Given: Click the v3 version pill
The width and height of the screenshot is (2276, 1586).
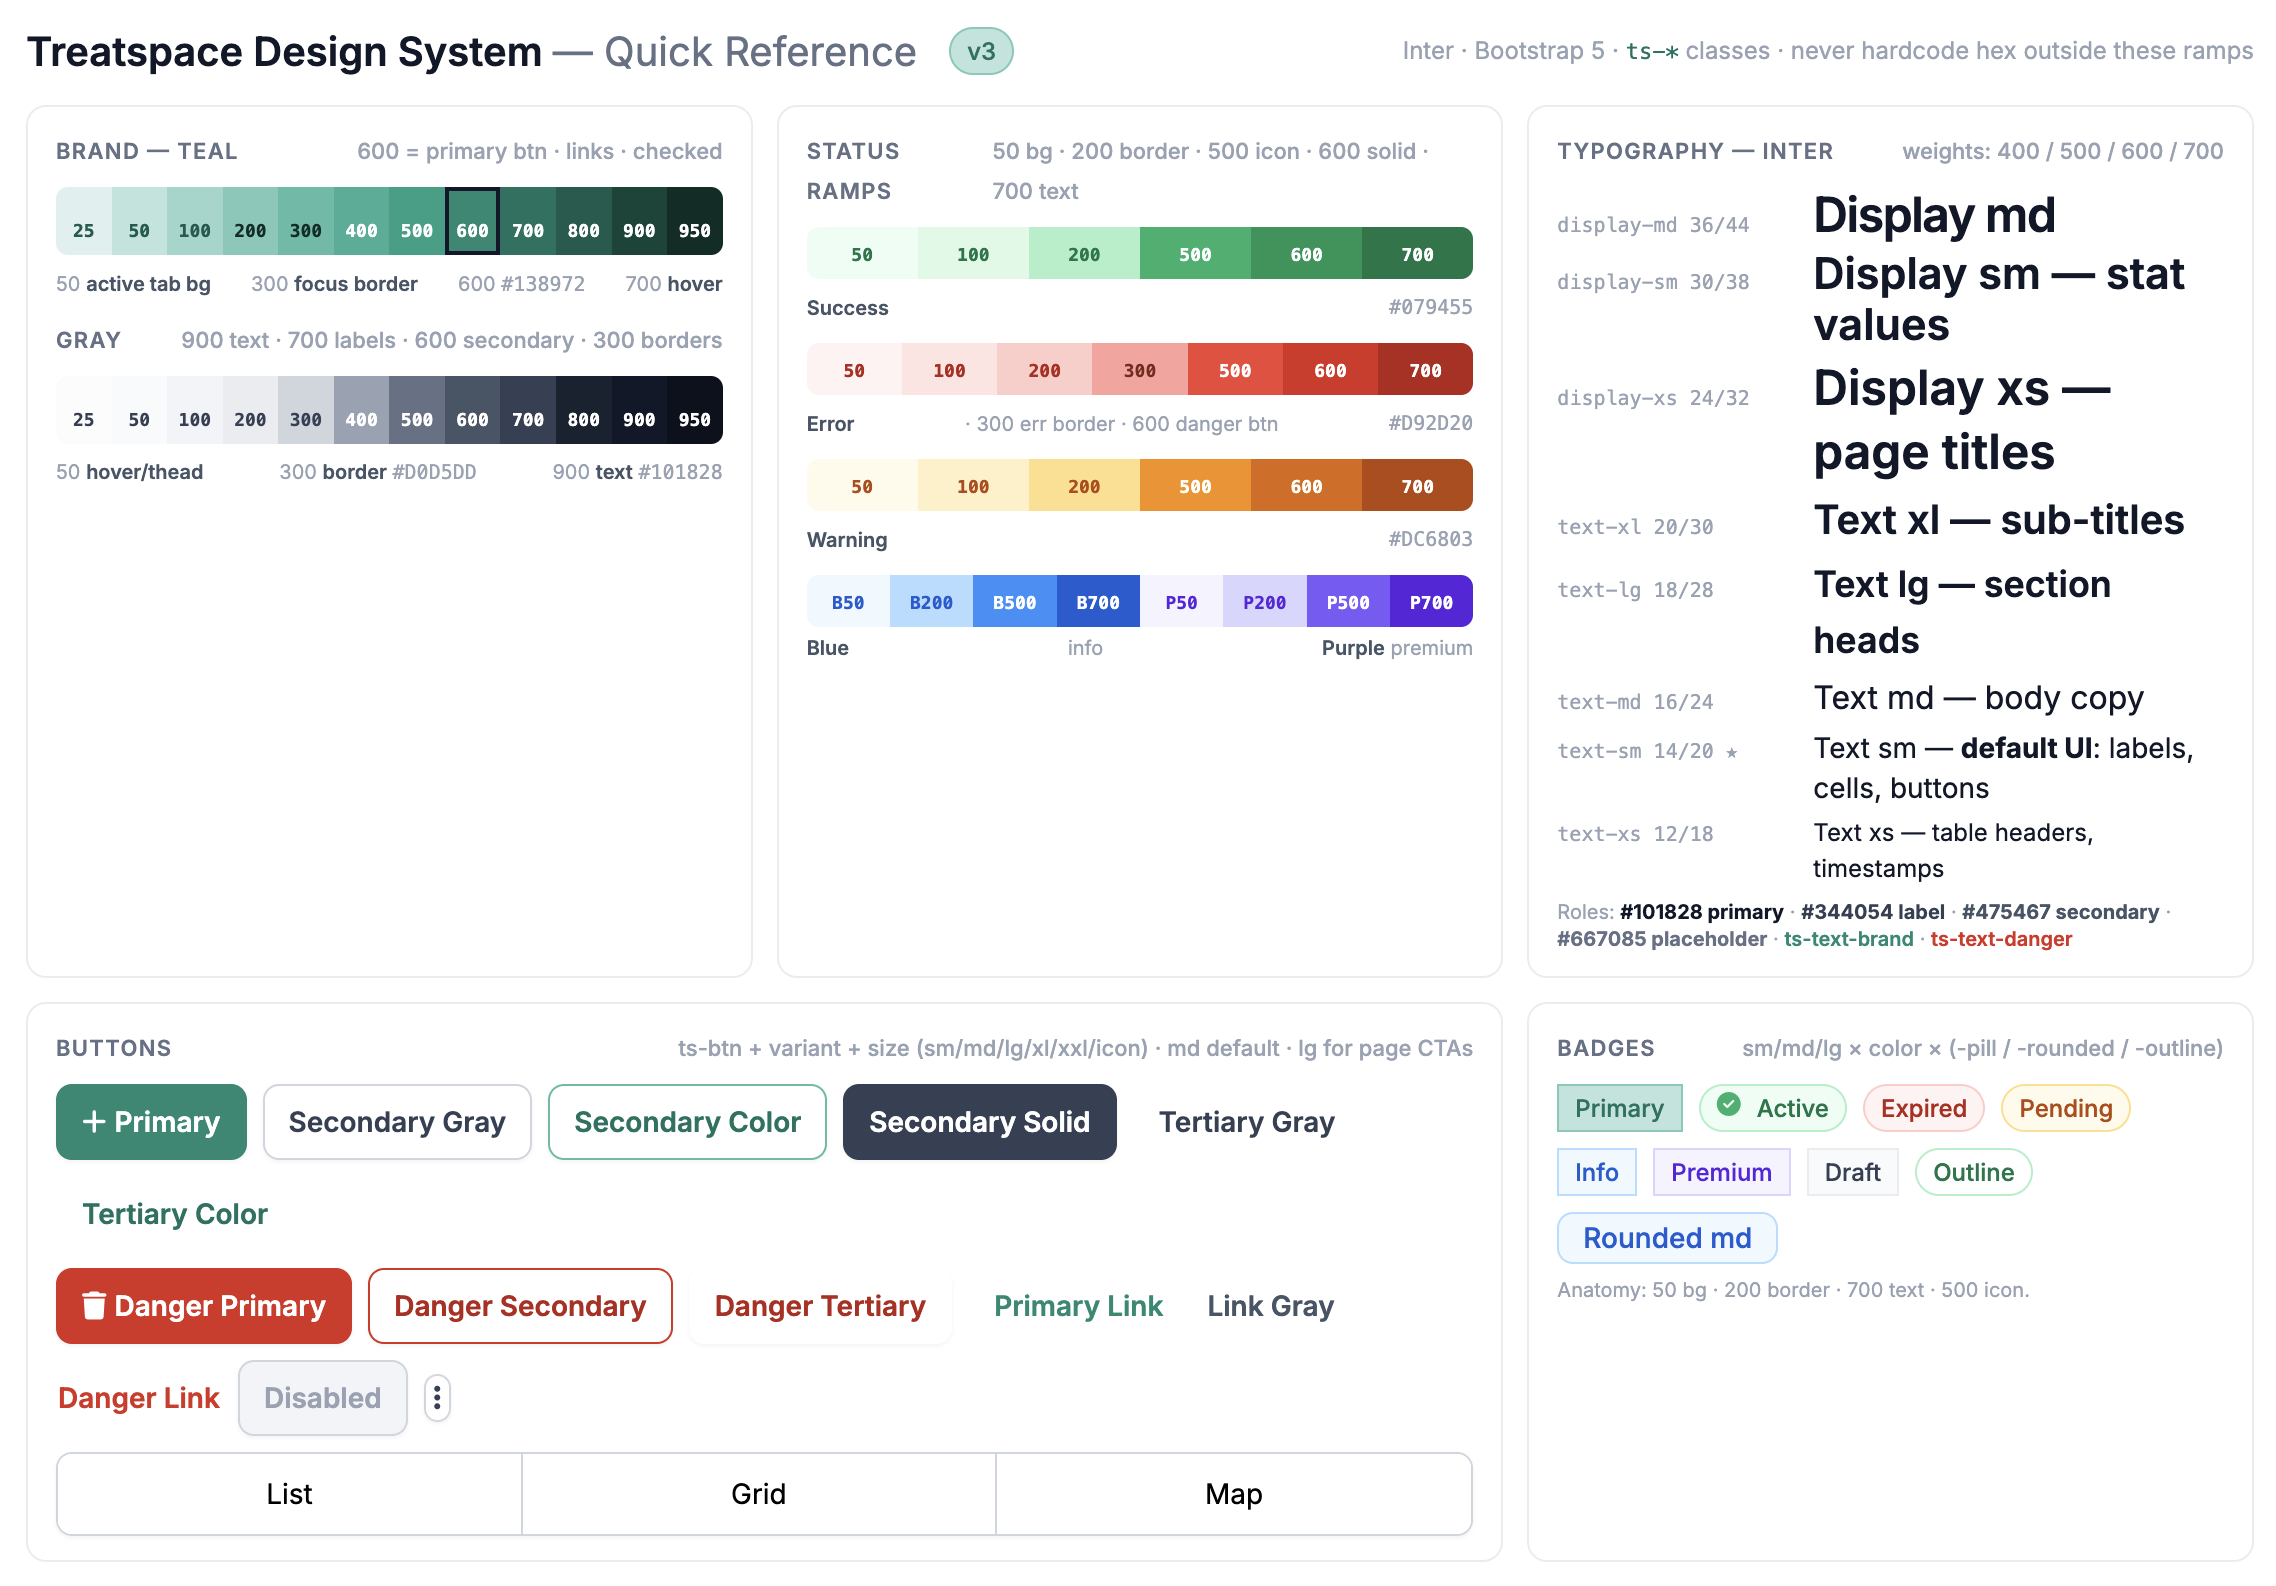Looking at the screenshot, I should pos(981,51).
